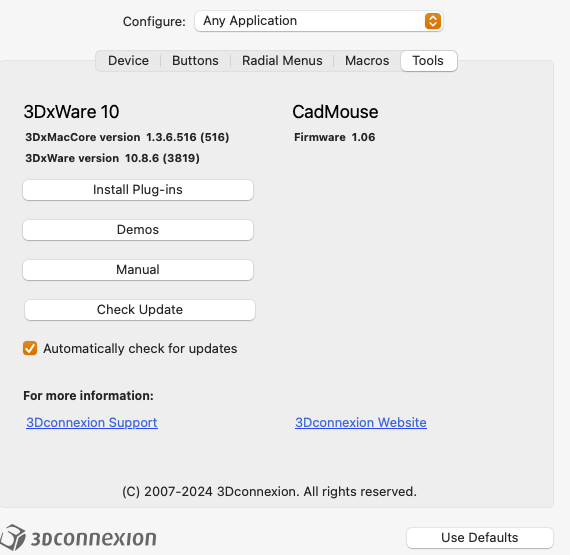Click the 3DxWare 10 heading

pyautogui.click(x=71, y=112)
